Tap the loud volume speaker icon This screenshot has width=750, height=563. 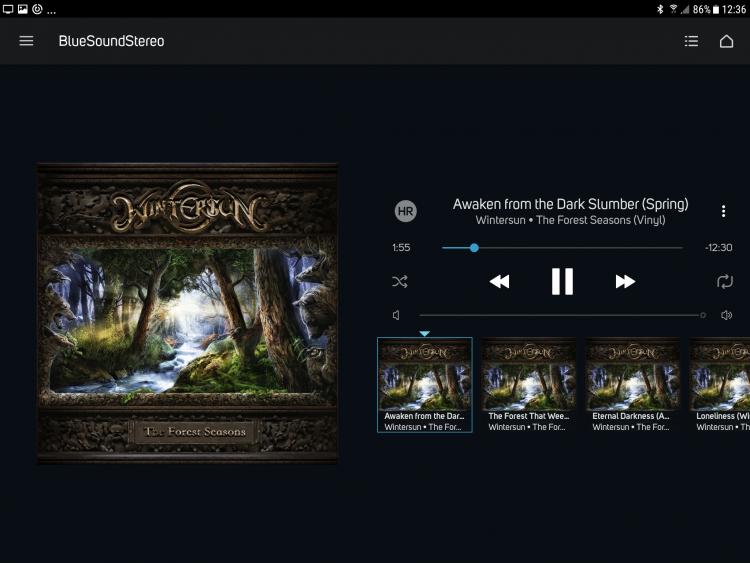(x=726, y=315)
